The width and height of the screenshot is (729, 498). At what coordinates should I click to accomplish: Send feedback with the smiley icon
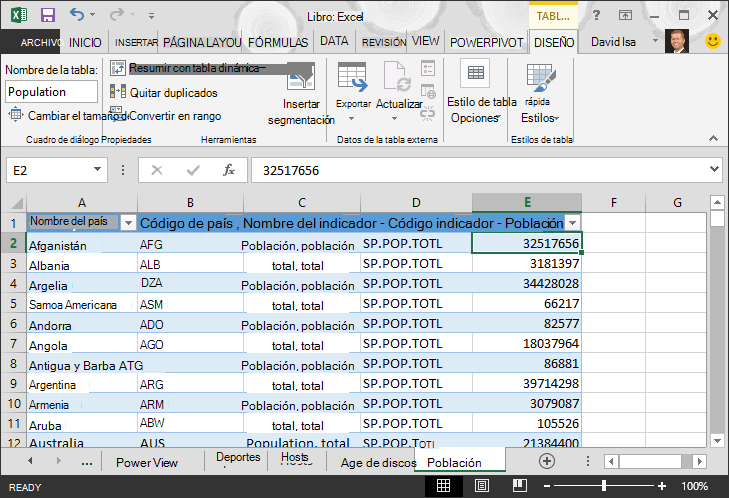[713, 41]
